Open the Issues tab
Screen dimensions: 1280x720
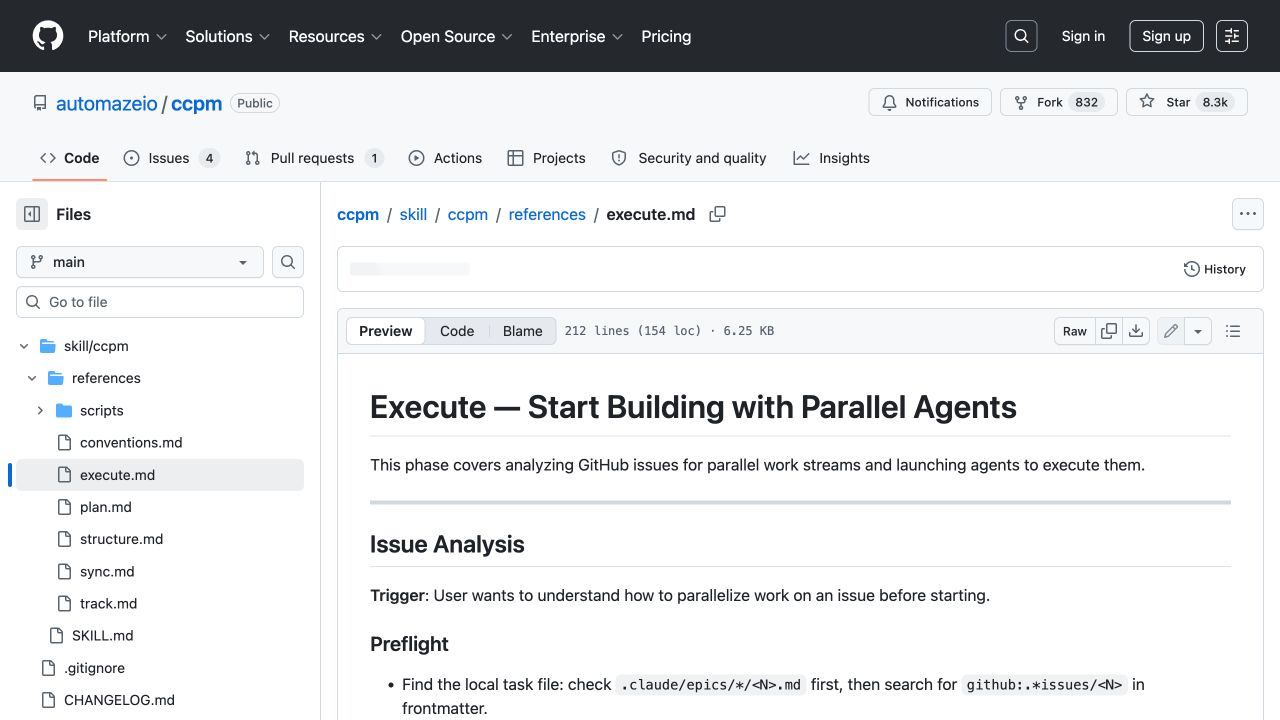pyautogui.click(x=171, y=158)
